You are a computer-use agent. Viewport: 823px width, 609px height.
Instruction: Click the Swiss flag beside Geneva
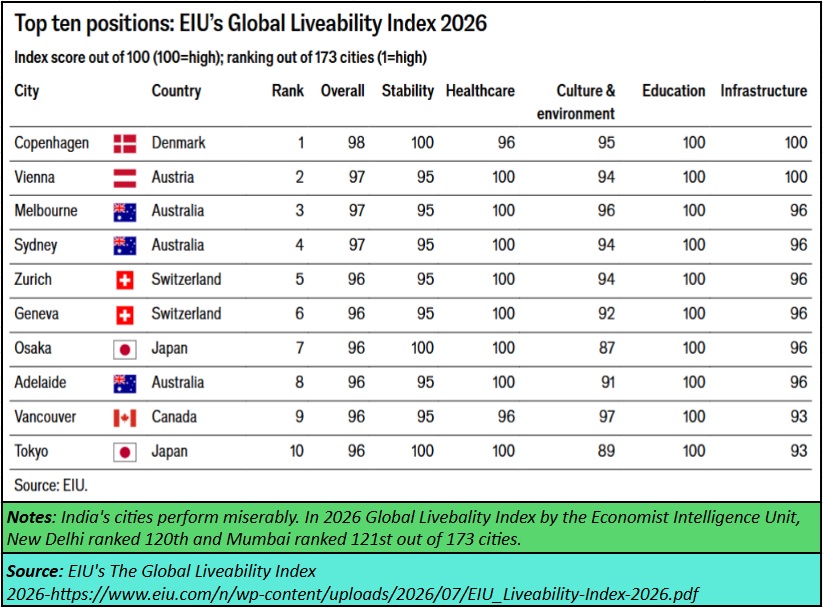click(x=125, y=315)
